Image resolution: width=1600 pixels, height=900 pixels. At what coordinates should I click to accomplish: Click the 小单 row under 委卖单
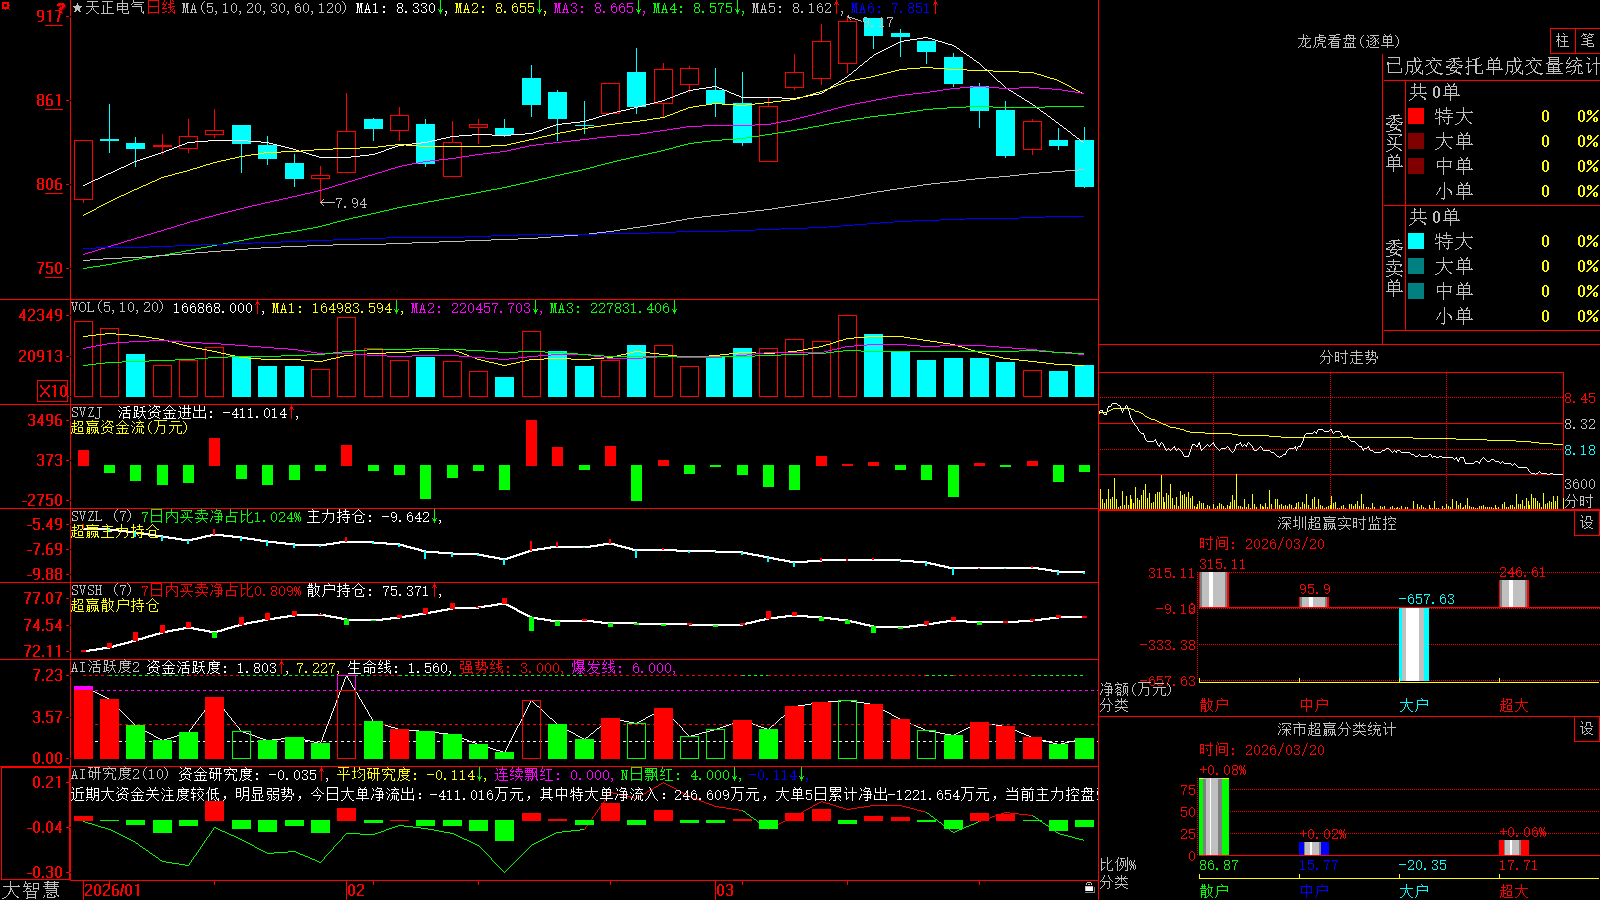(1503, 316)
